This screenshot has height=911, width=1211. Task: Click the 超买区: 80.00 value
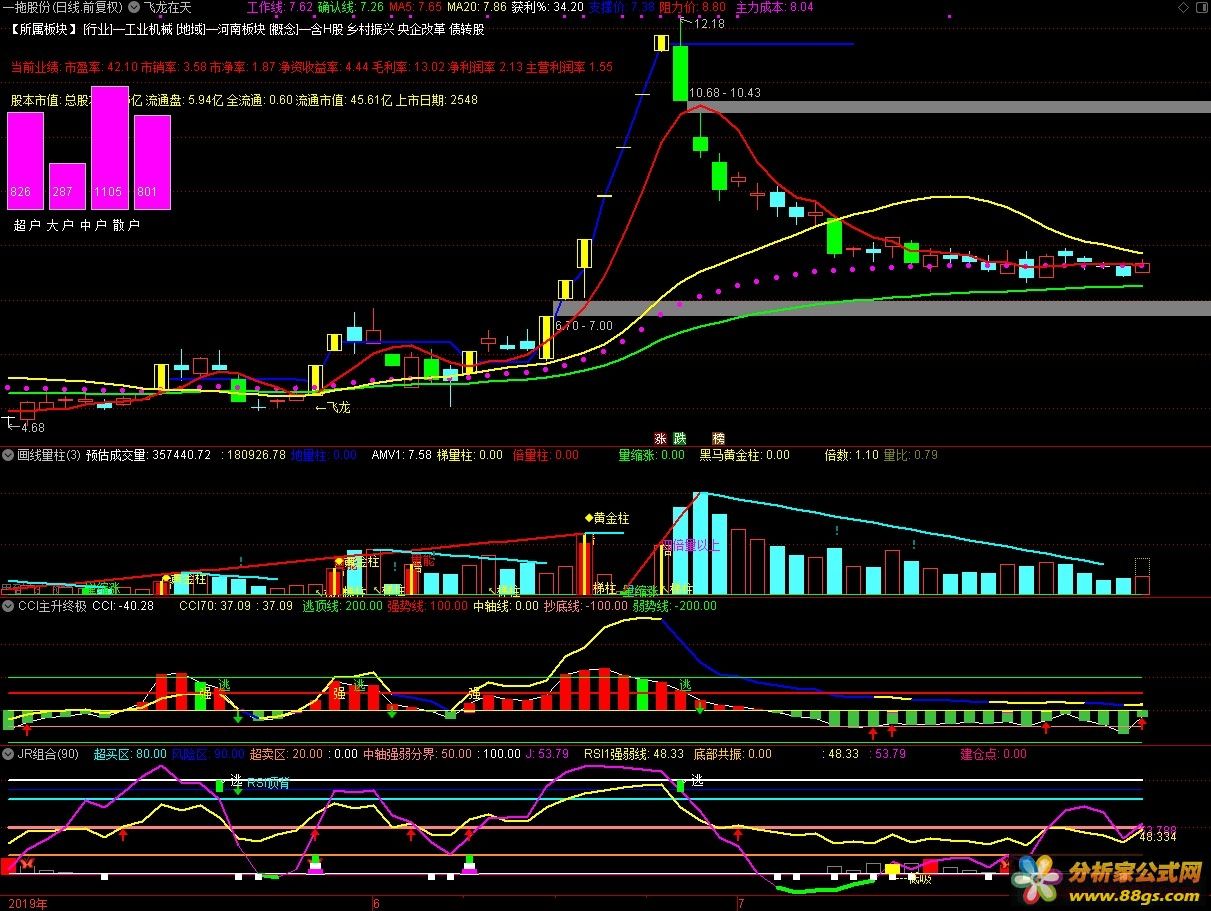pos(130,754)
